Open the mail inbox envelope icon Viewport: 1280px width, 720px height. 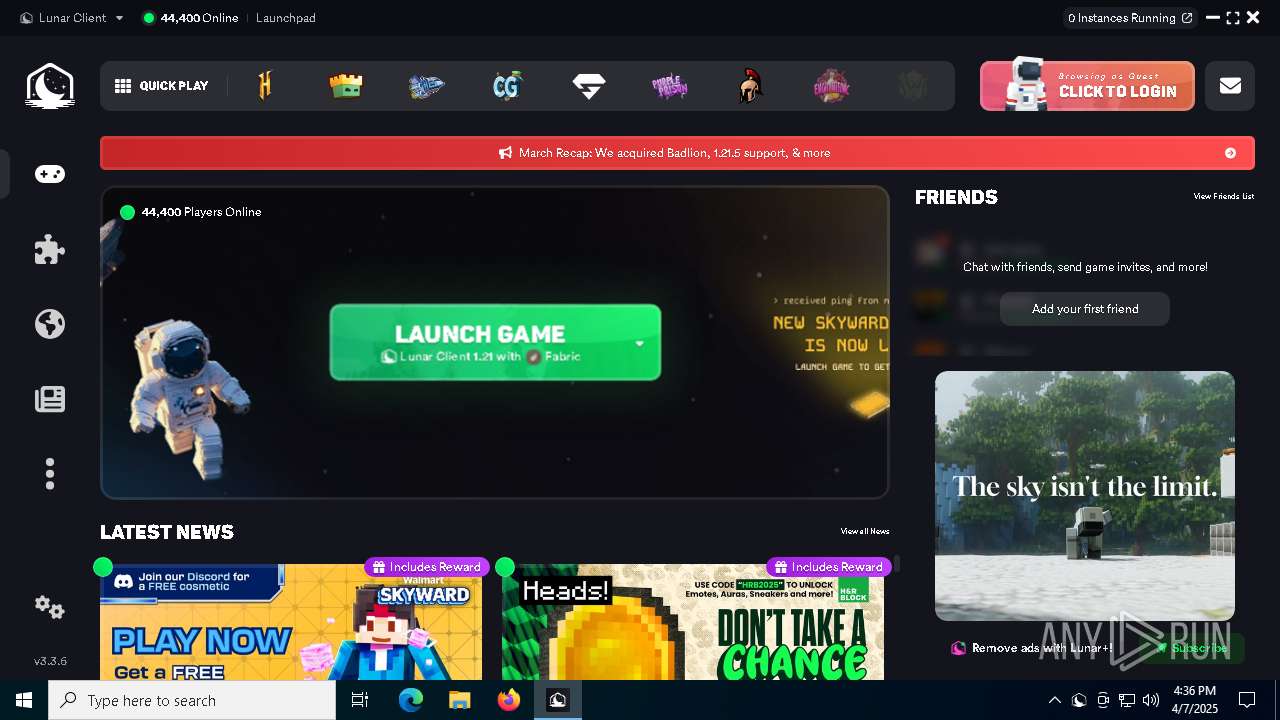[x=1230, y=86]
